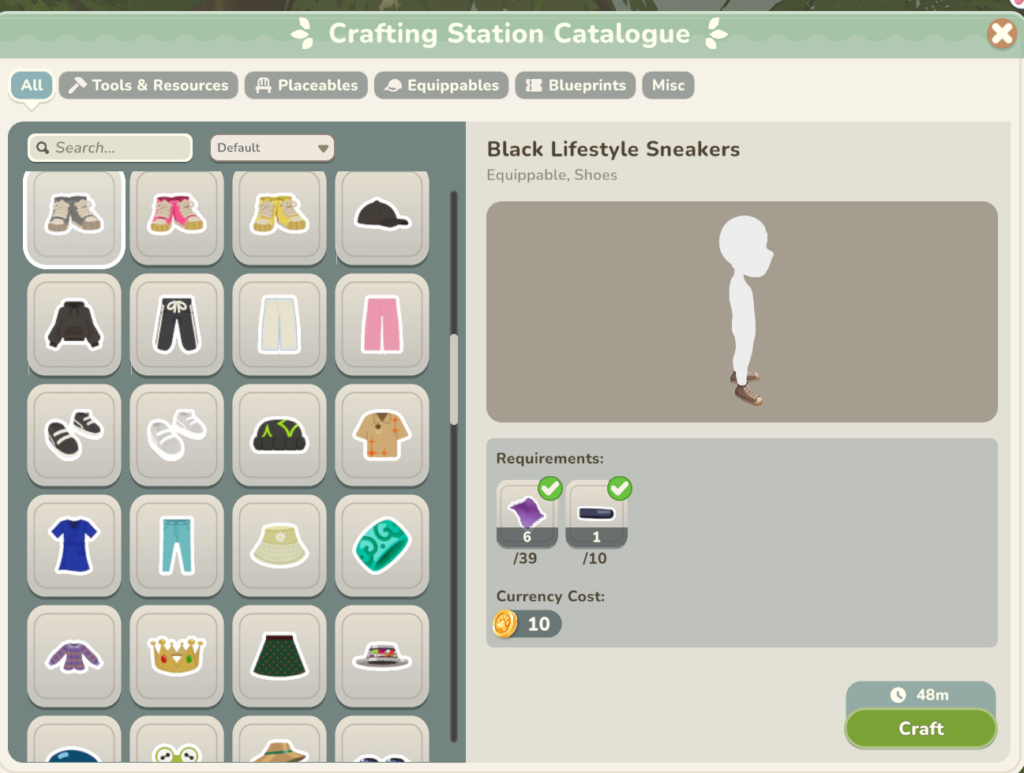Screen dimensions: 1024x773
Task: Open the Default sort dropdown
Action: pyautogui.click(x=272, y=148)
